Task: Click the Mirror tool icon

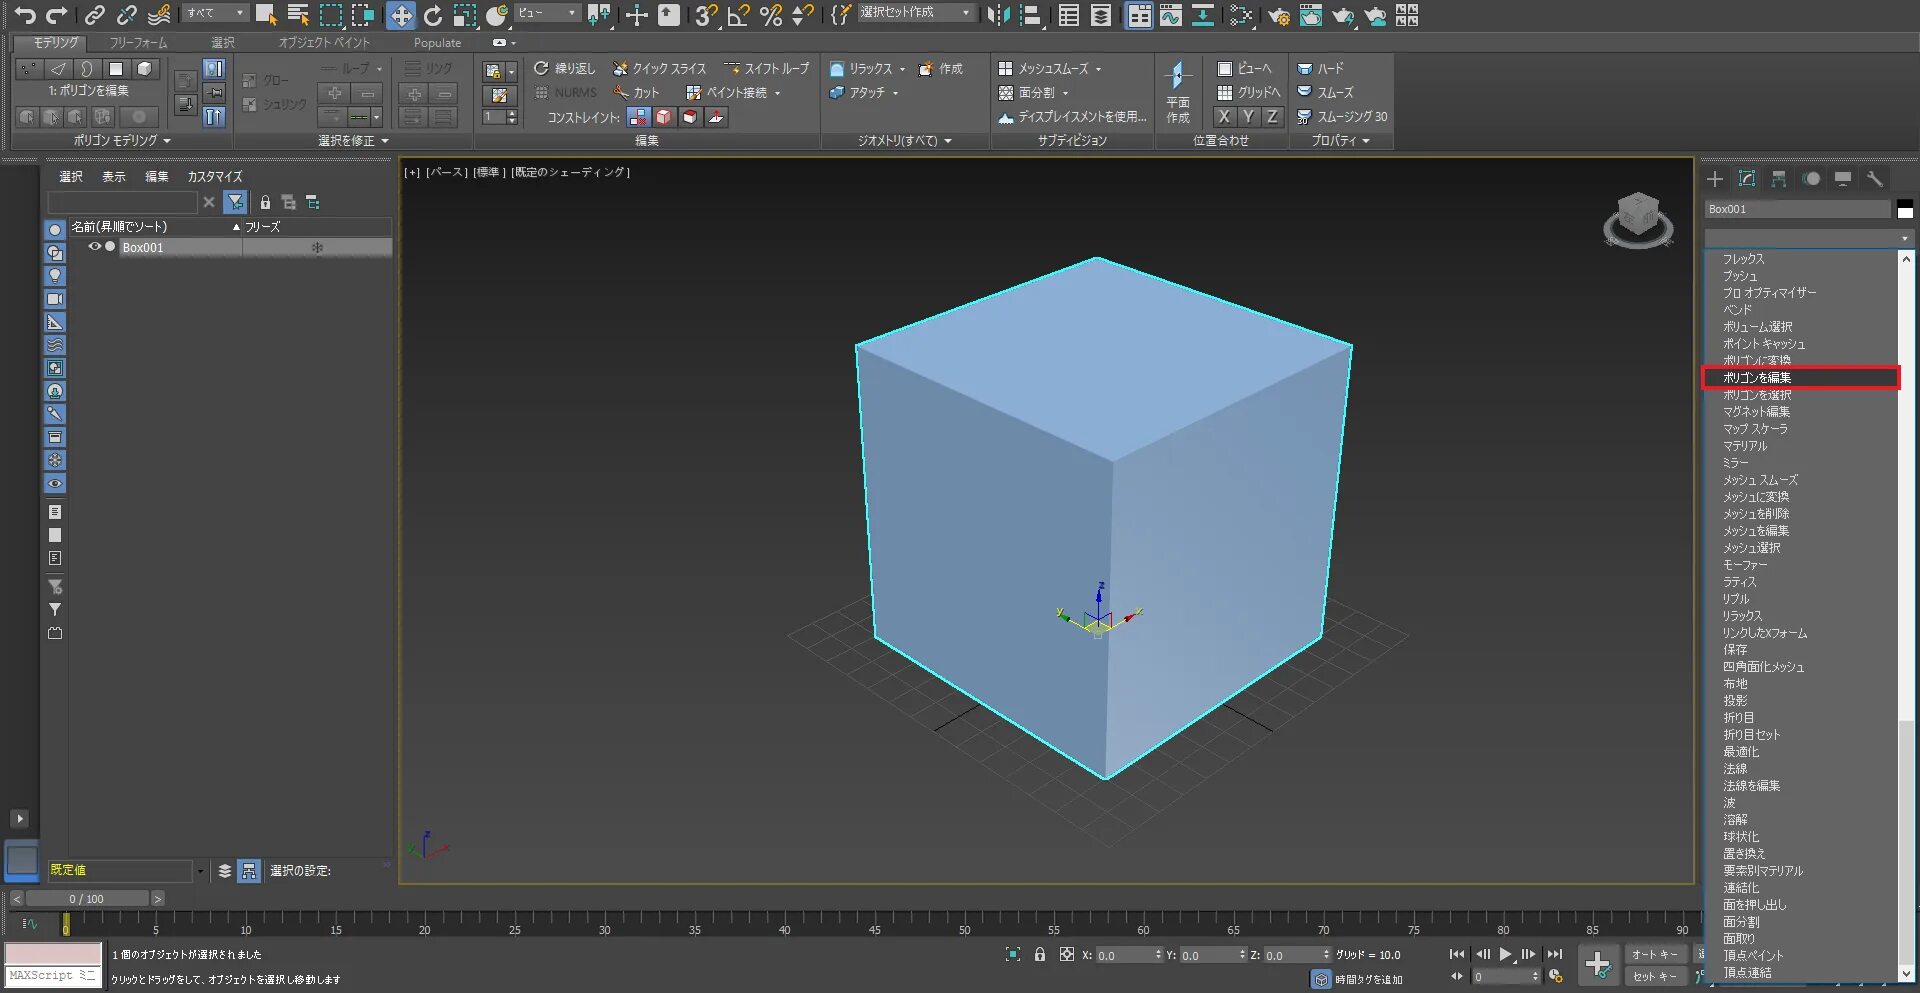Action: point(997,15)
